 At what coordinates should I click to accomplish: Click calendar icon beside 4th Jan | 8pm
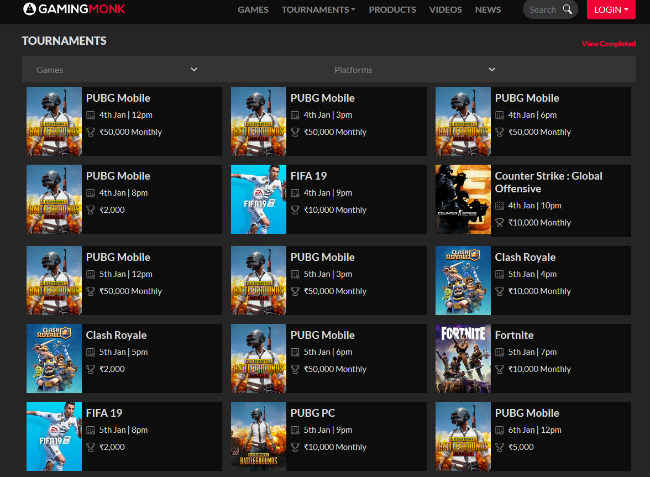(x=90, y=193)
